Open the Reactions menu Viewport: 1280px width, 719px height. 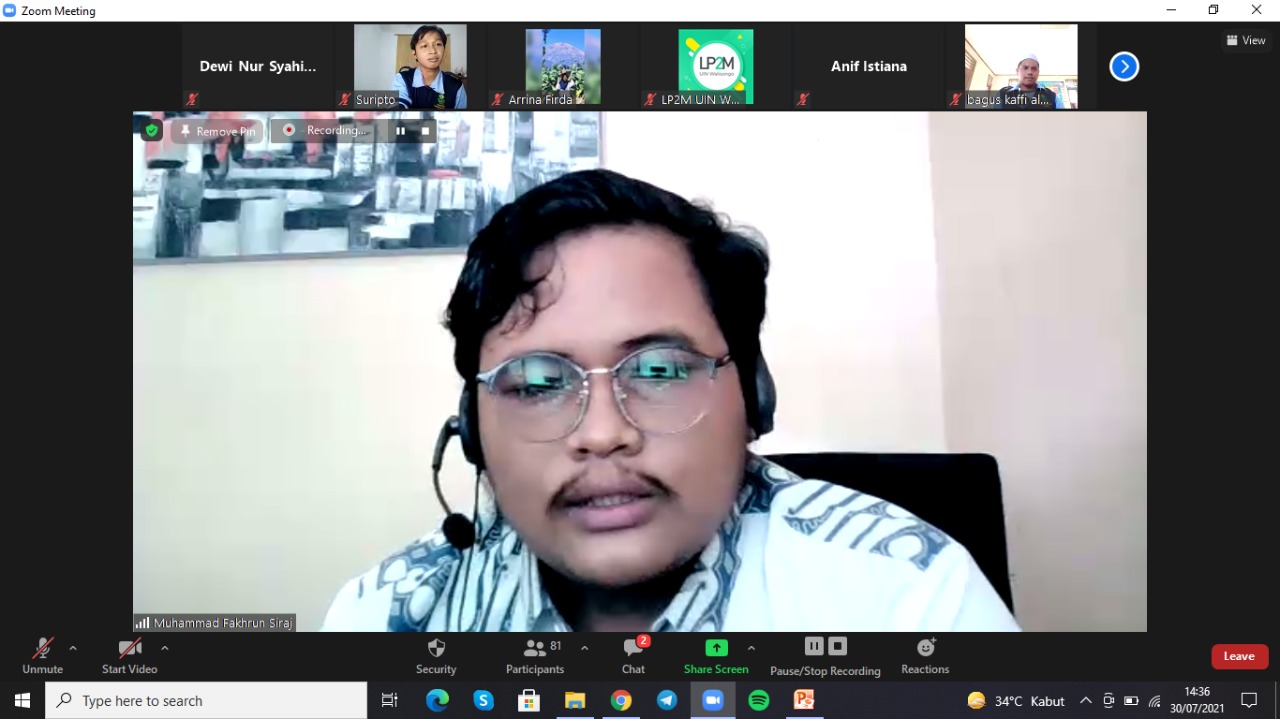pos(925,656)
